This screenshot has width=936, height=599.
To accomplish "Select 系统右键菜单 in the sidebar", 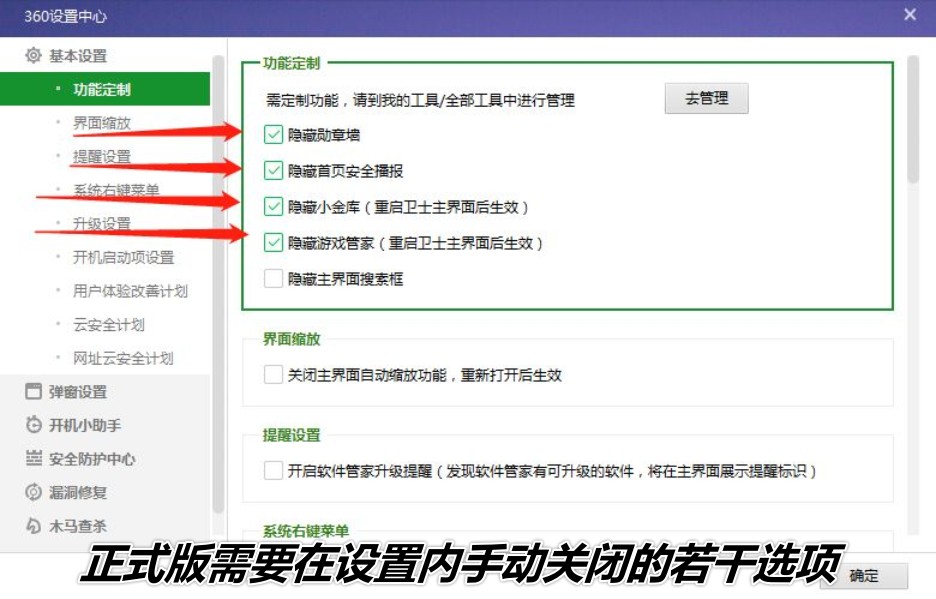I will click(116, 190).
